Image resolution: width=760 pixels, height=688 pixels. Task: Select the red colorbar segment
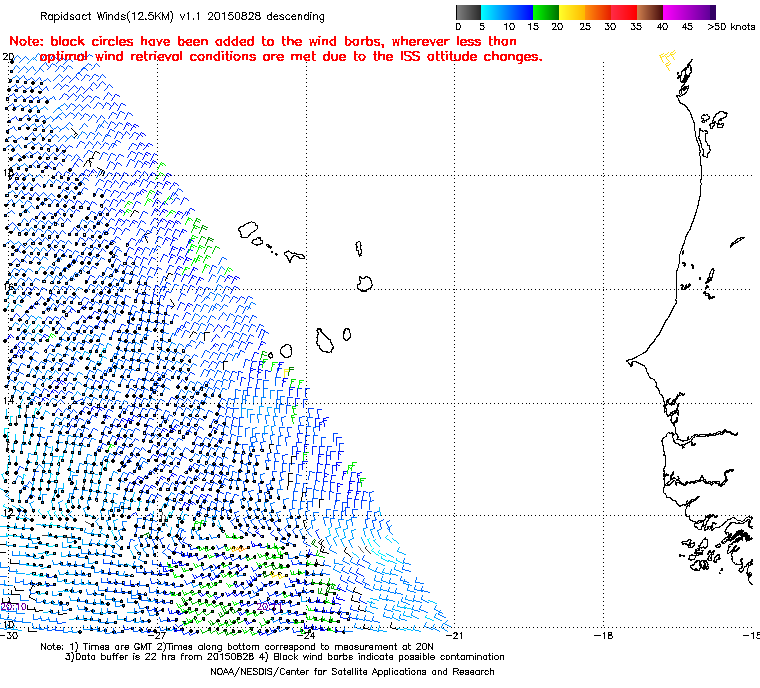coord(624,12)
